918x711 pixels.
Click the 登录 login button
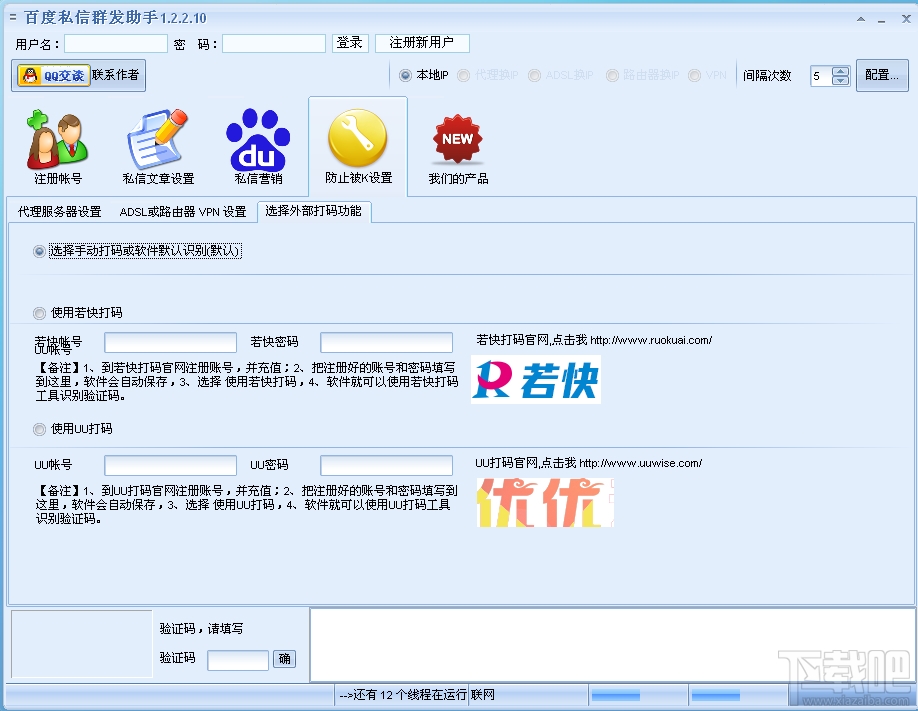pyautogui.click(x=350, y=42)
